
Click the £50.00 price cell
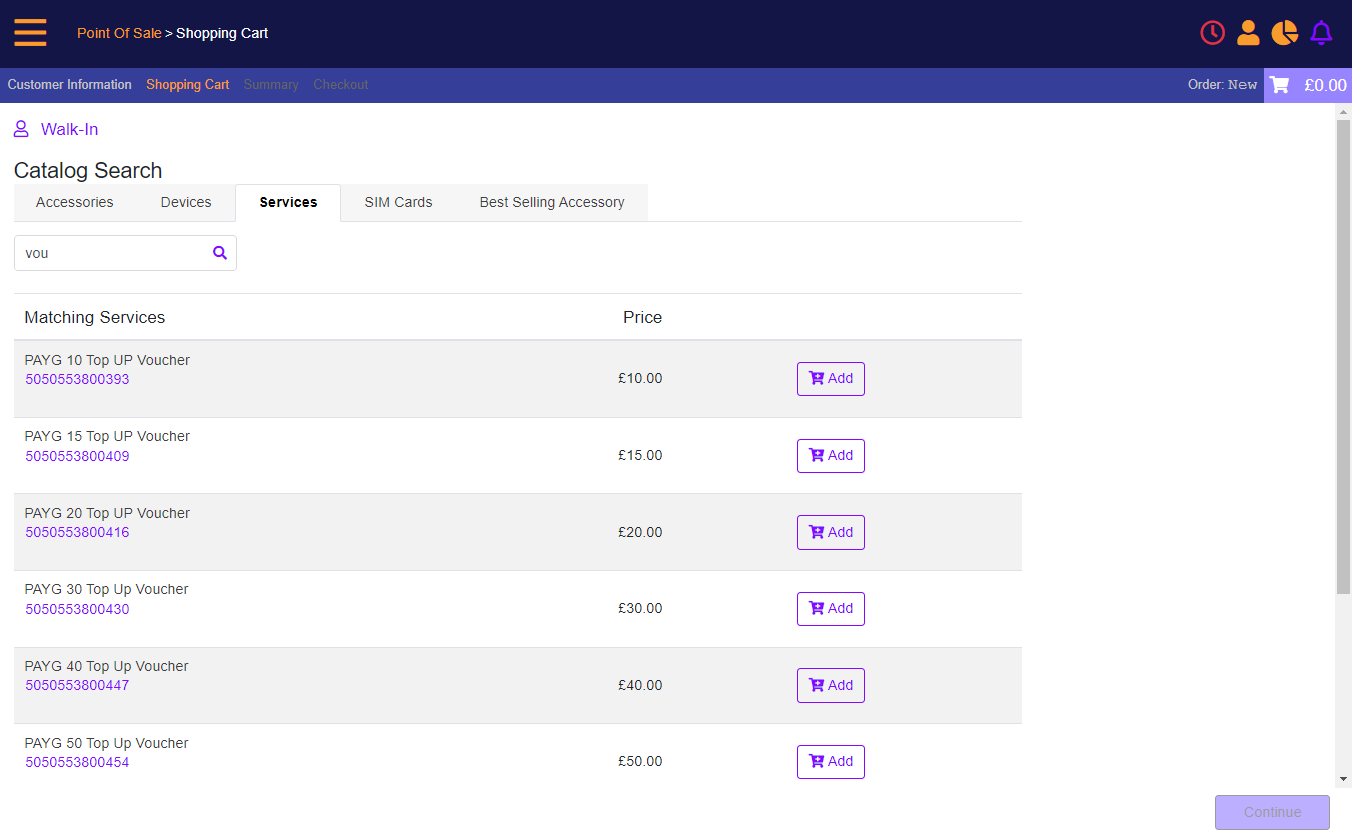(640, 761)
